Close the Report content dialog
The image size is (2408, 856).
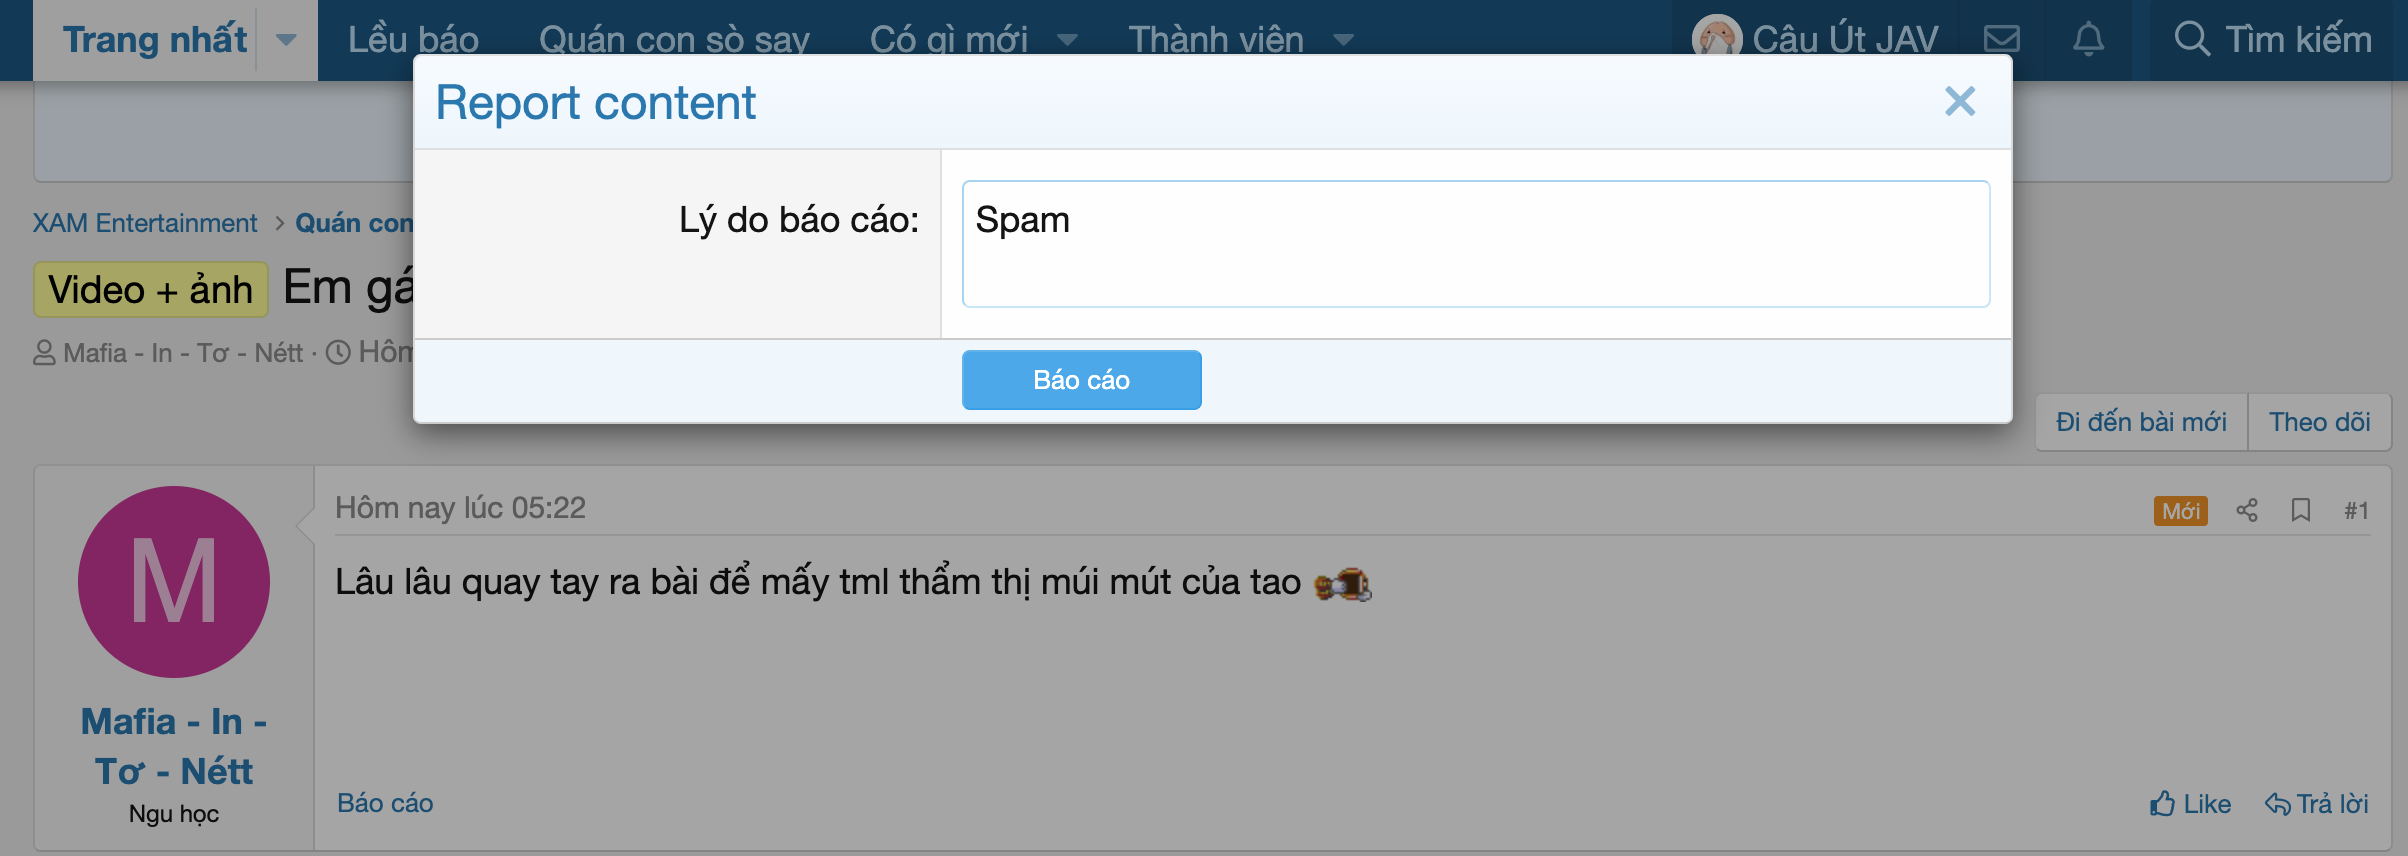click(x=1960, y=101)
